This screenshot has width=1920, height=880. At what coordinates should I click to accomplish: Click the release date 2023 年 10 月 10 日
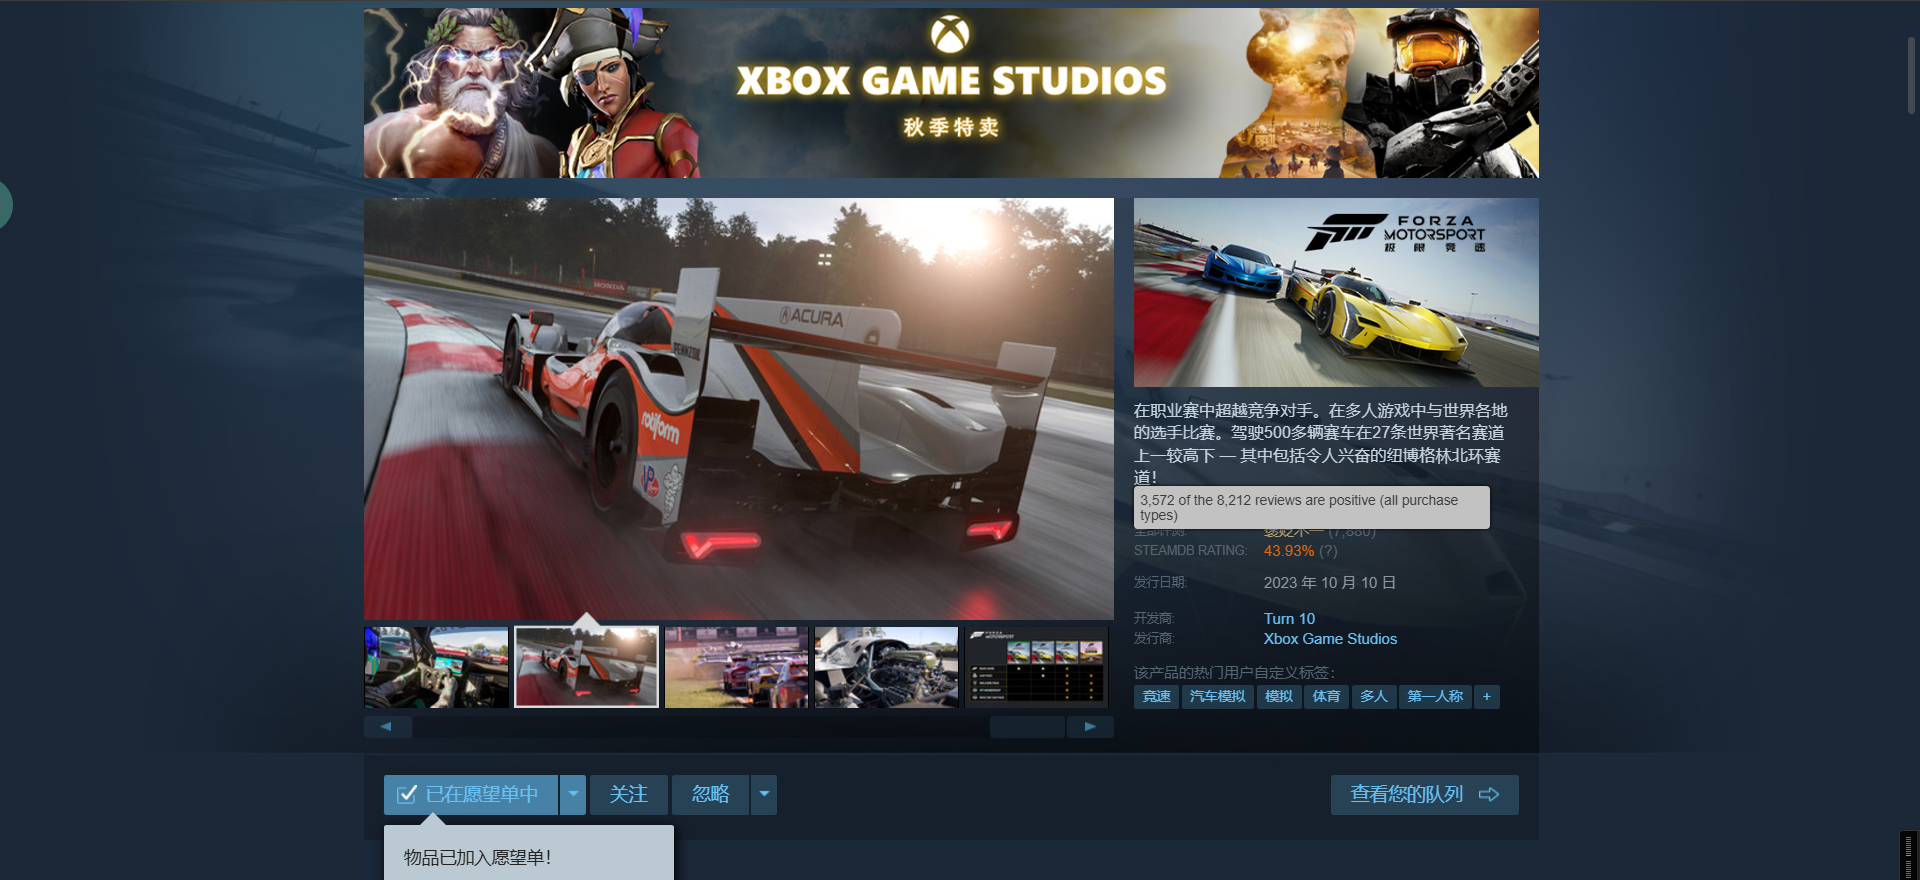(1330, 583)
